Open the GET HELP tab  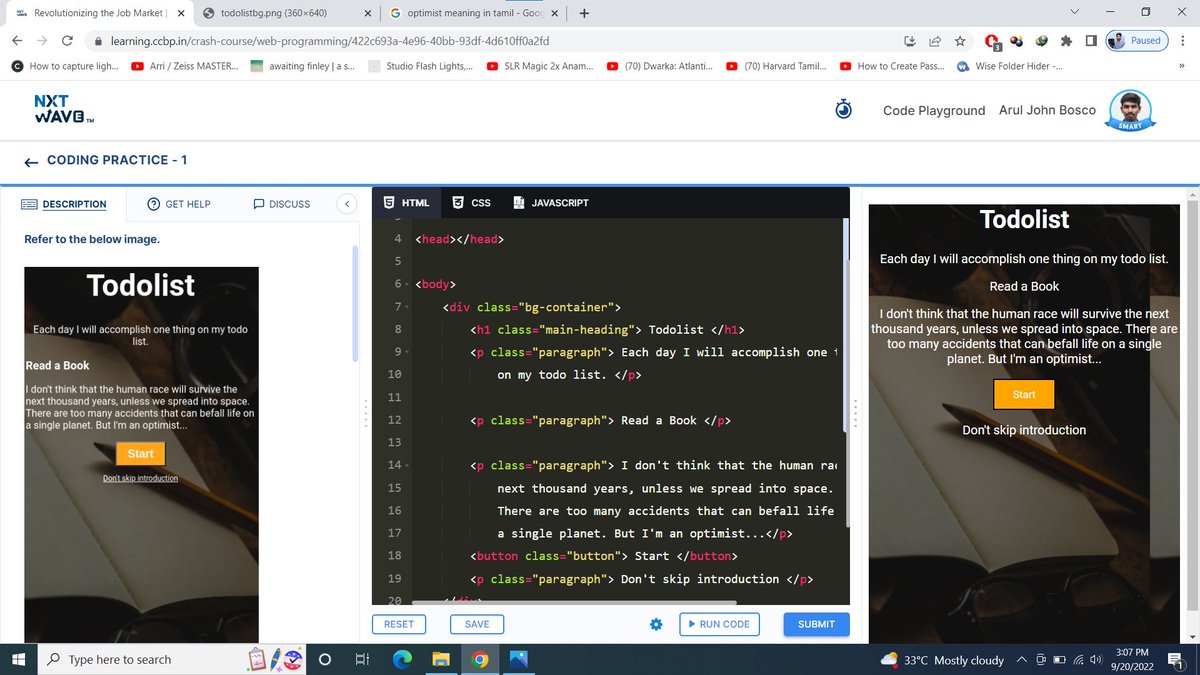point(179,204)
